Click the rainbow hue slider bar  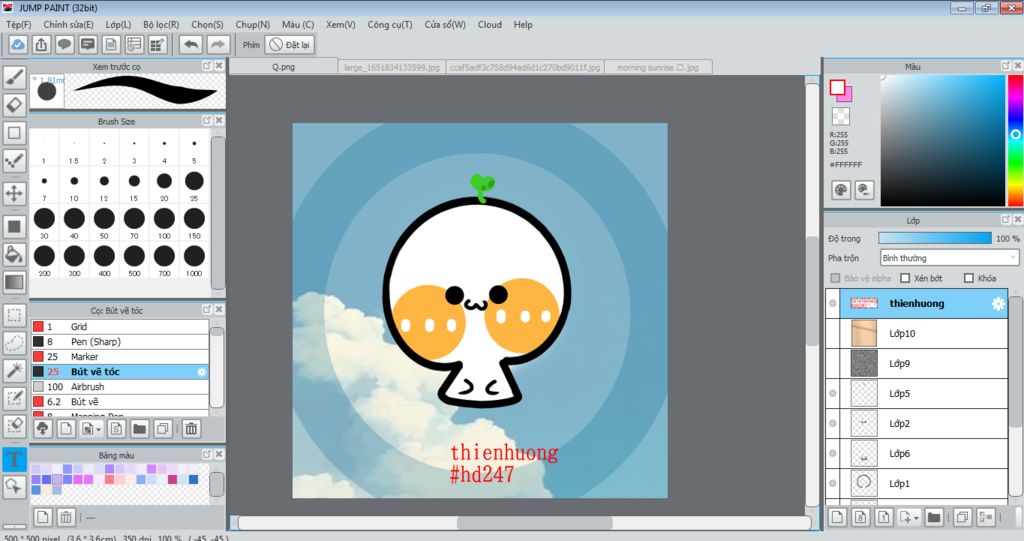1016,140
